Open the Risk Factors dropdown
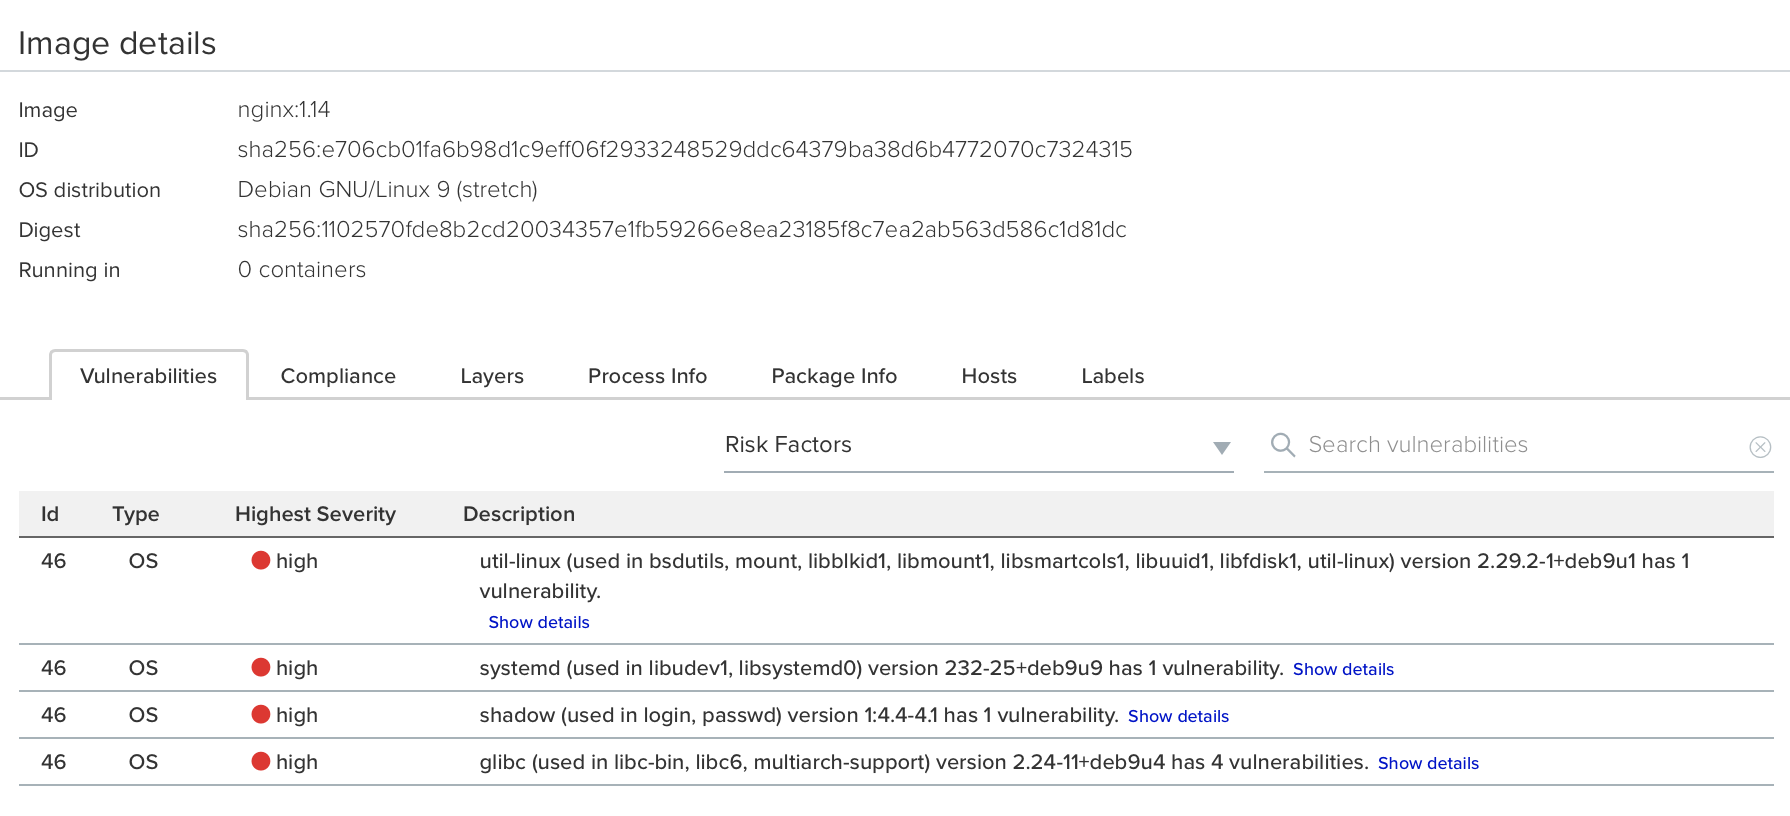Viewport: 1790px width, 816px height. [x=978, y=445]
